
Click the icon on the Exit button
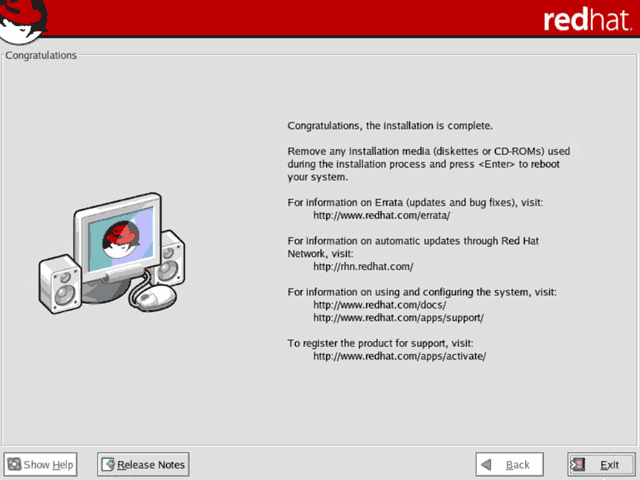point(579,464)
